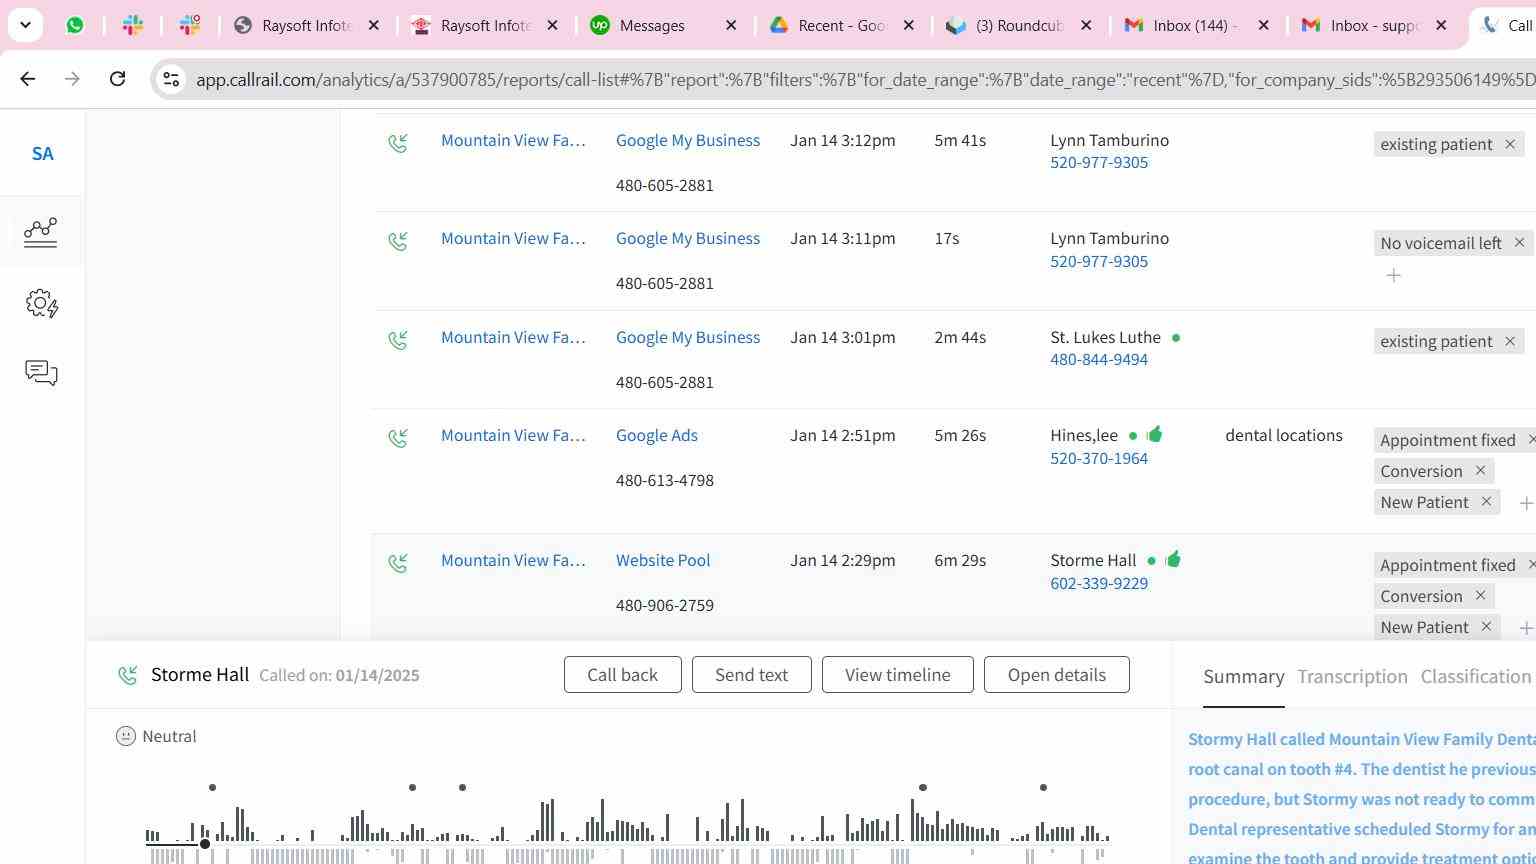Remove 'New Patient' tag on Hines,lee call
Screen dimensions: 1536x864
(1486, 502)
